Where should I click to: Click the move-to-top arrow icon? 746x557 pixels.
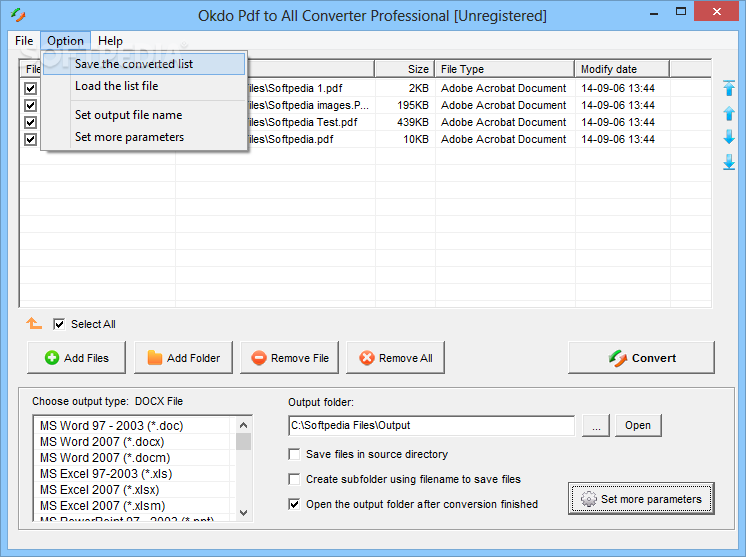point(728,88)
